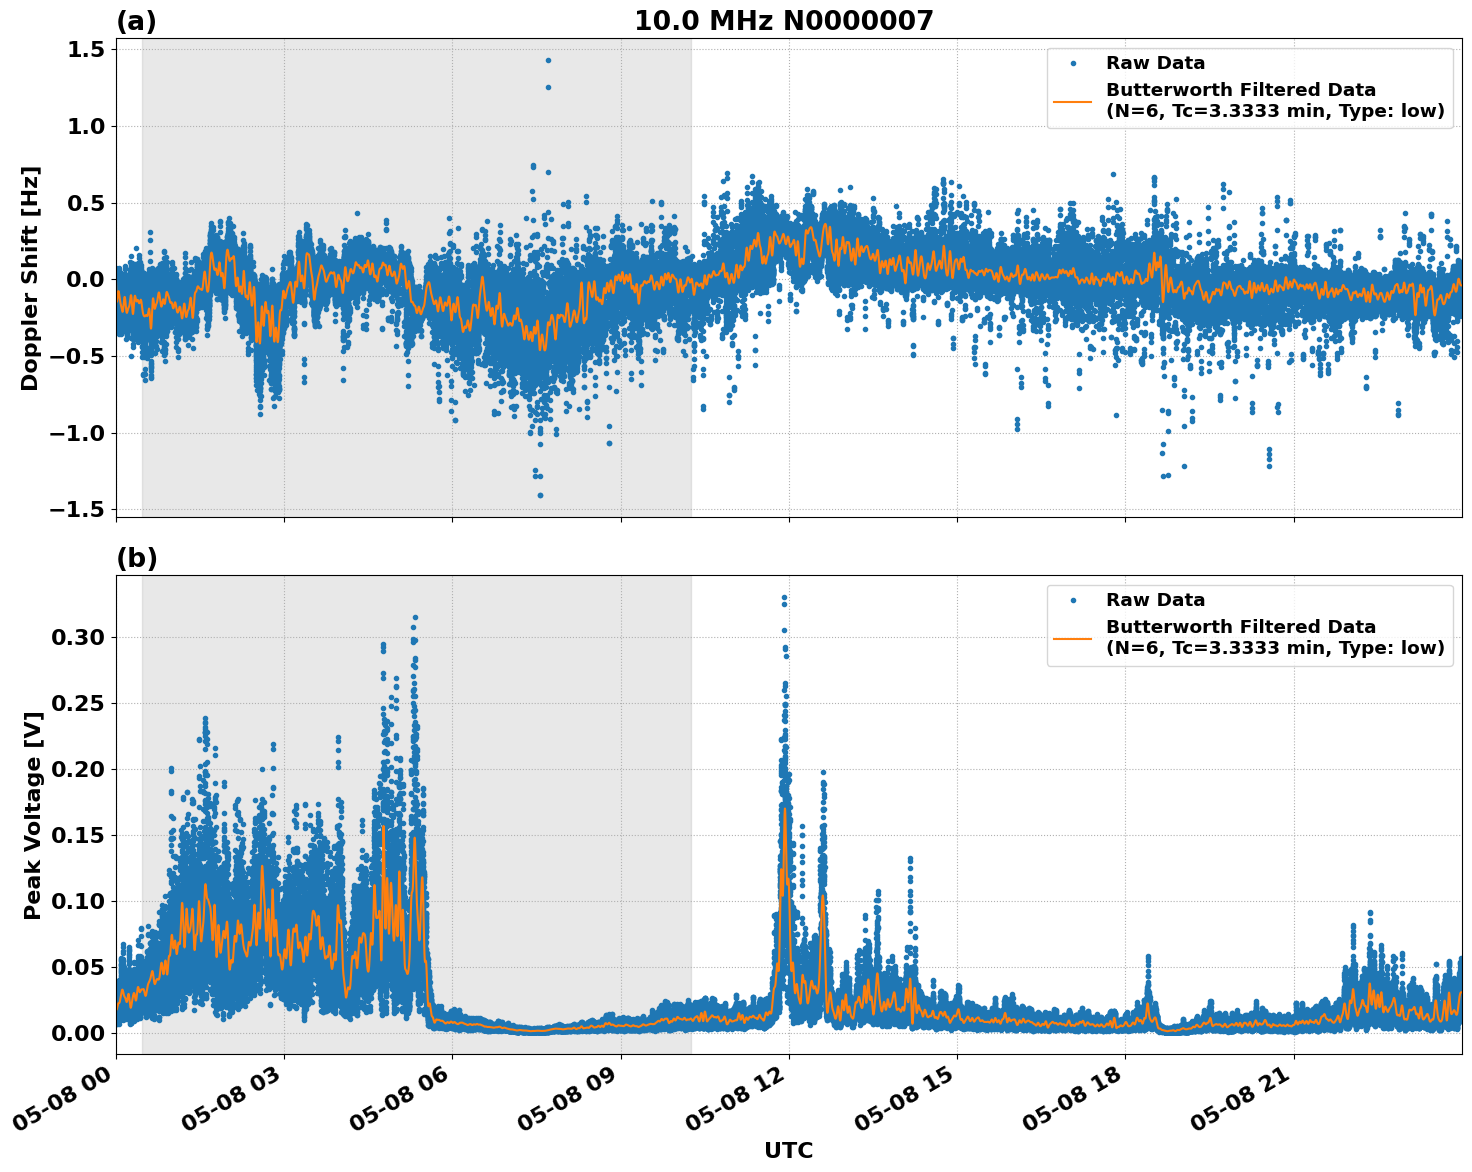This screenshot has height=1172, width=1472.
Task: Select the Peak Voltage [V] axis label
Action: click(x=33, y=815)
